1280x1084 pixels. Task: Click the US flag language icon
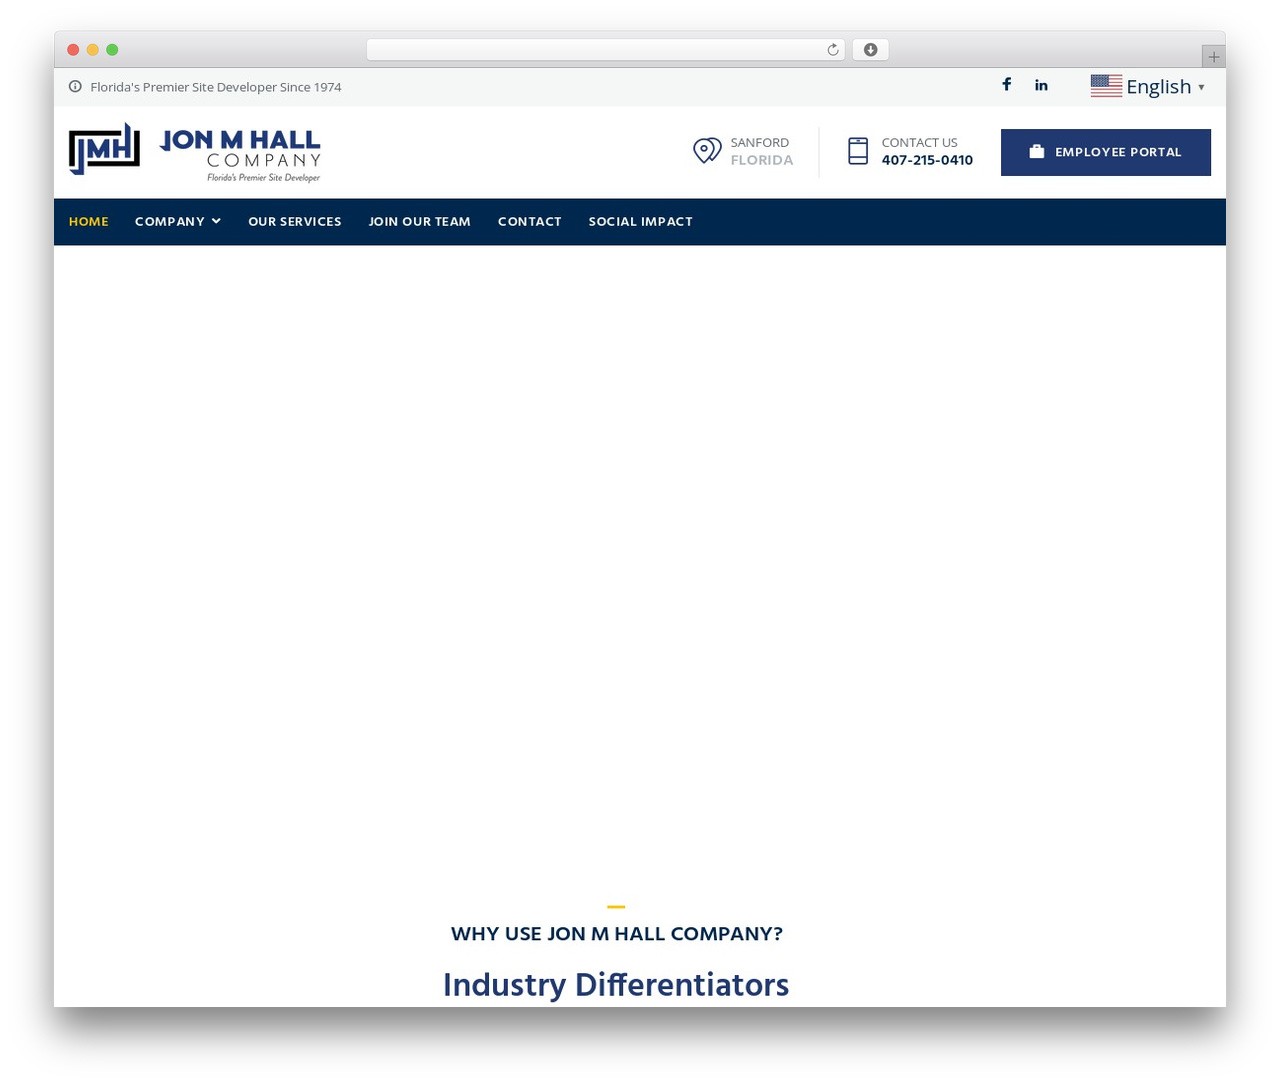pos(1106,86)
